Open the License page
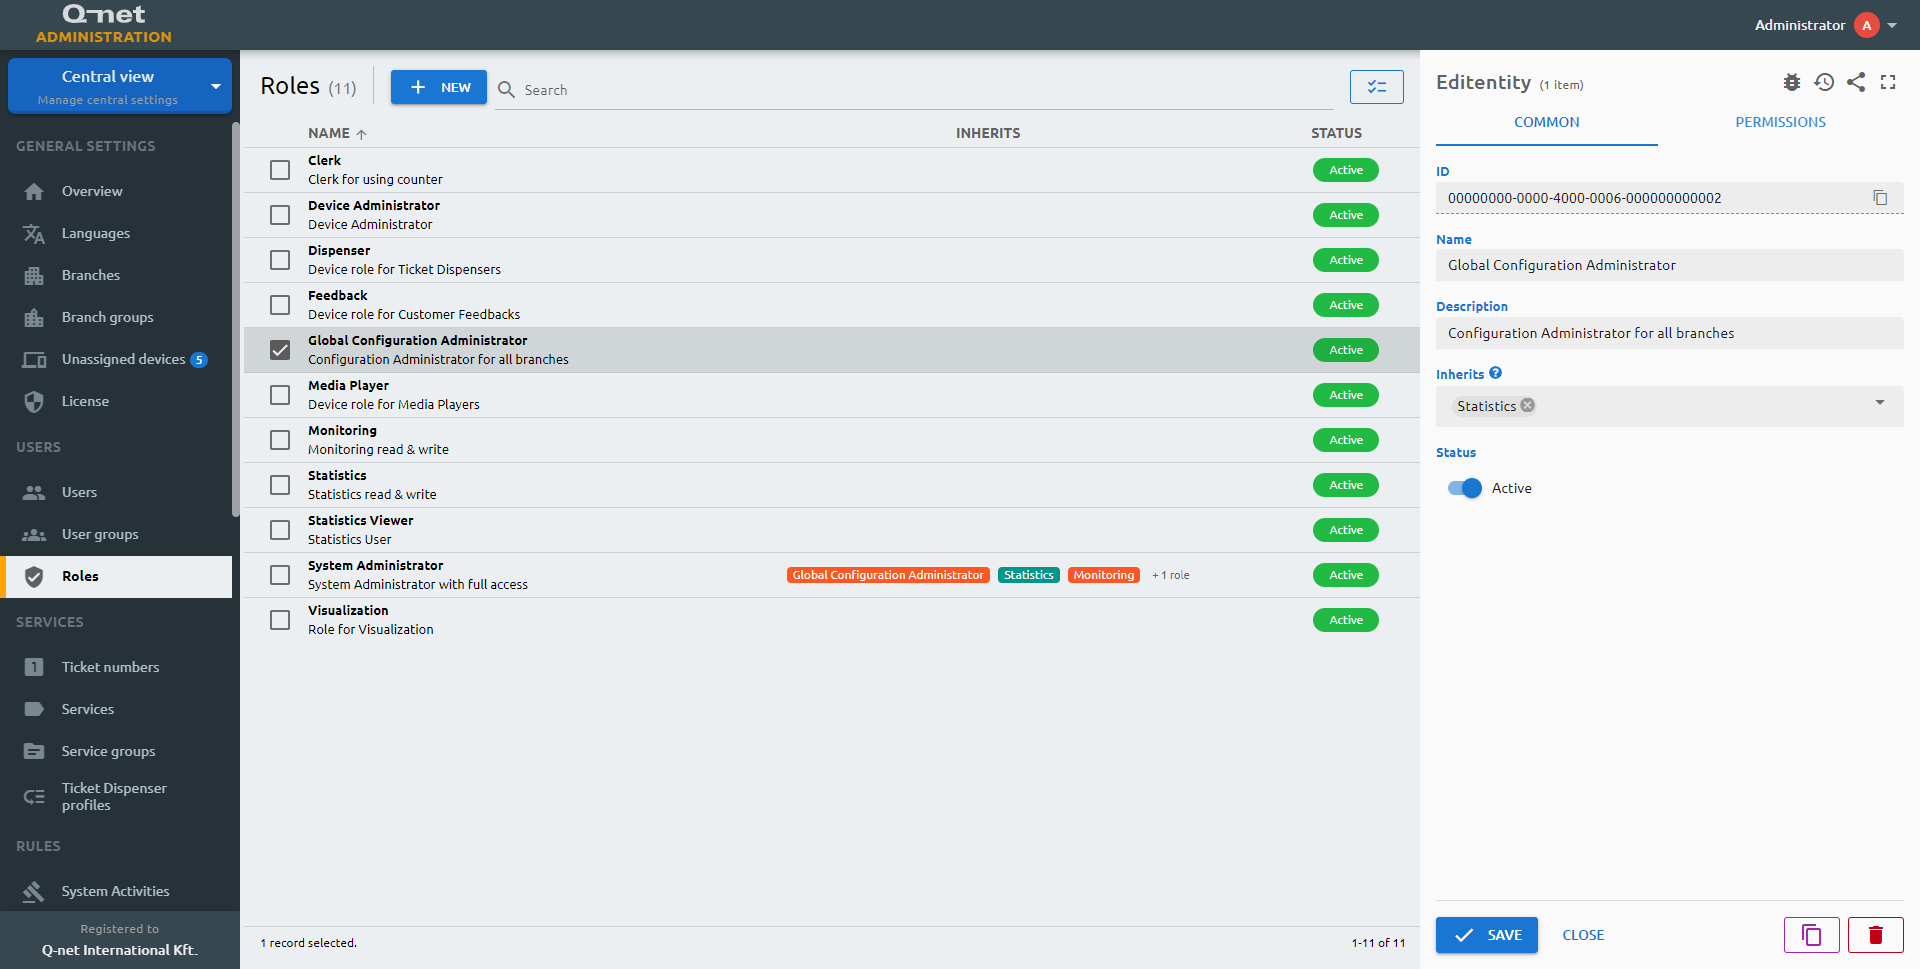 click(x=118, y=401)
